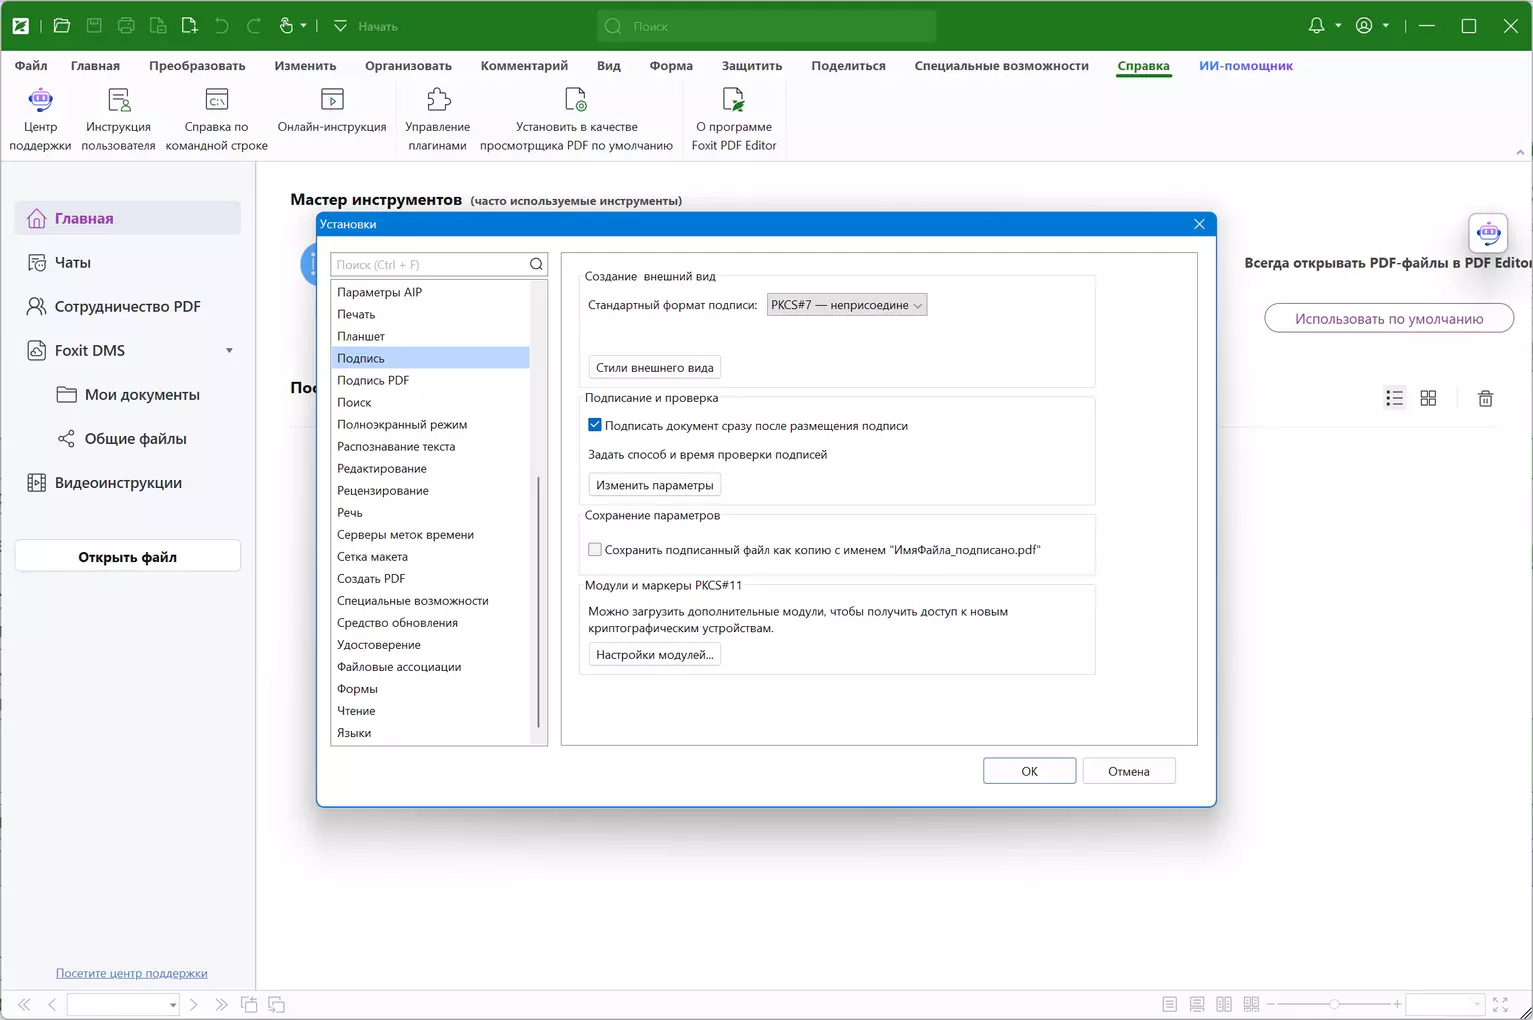This screenshot has height=1020, width=1533.
Task: Launch Онлайн-инструкция tutorial
Action: 332,110
